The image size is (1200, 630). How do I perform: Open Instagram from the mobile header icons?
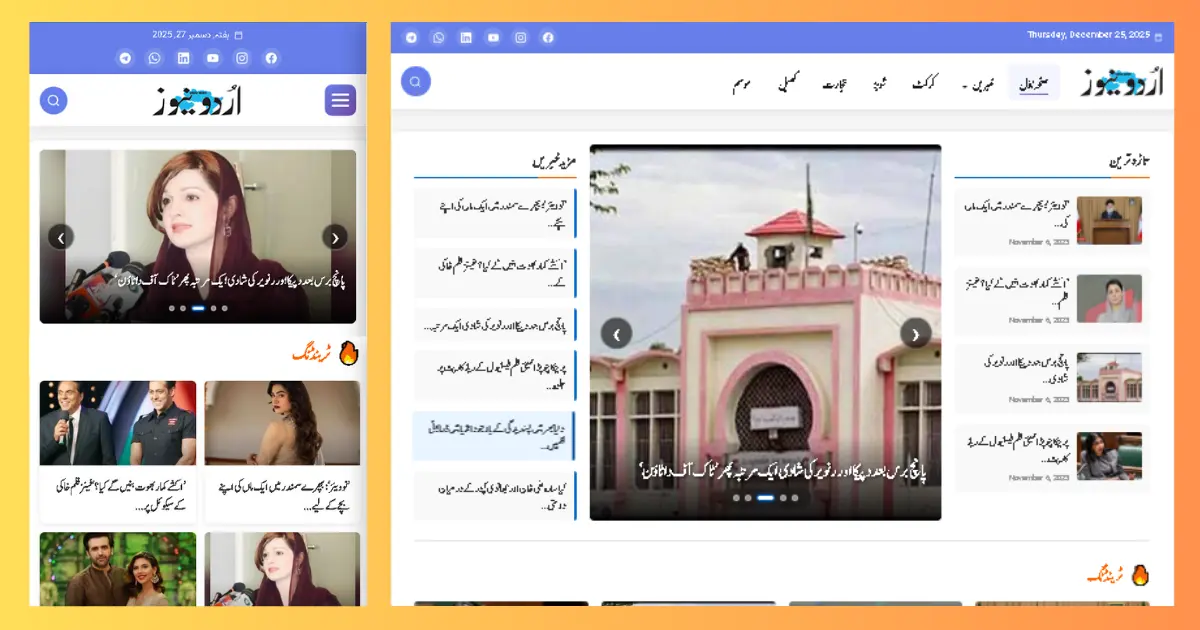tap(241, 58)
